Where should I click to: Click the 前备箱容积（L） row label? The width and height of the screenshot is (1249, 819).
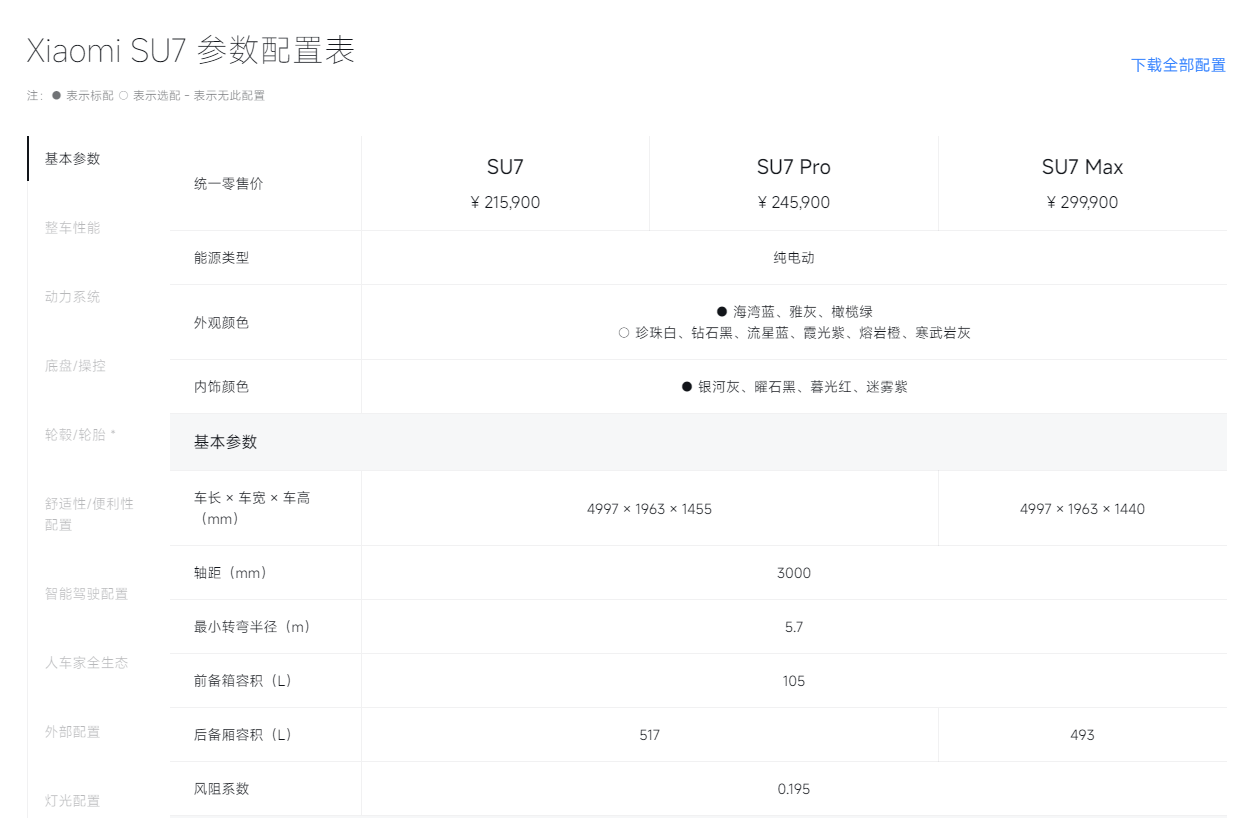243,681
